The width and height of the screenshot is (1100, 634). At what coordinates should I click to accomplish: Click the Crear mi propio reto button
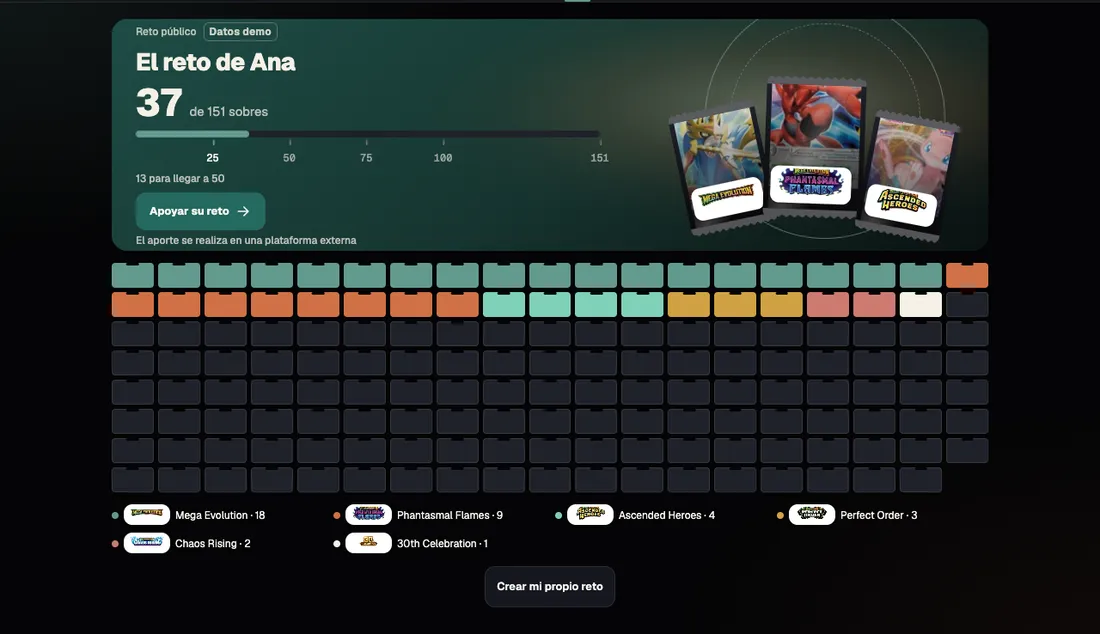(550, 586)
